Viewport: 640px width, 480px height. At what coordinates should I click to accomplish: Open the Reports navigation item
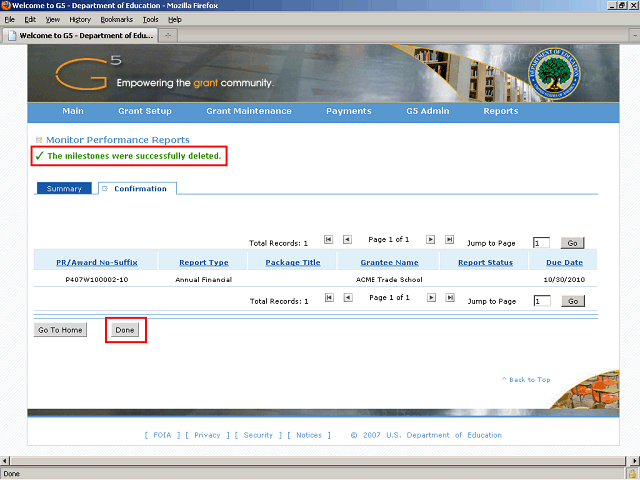pos(501,111)
